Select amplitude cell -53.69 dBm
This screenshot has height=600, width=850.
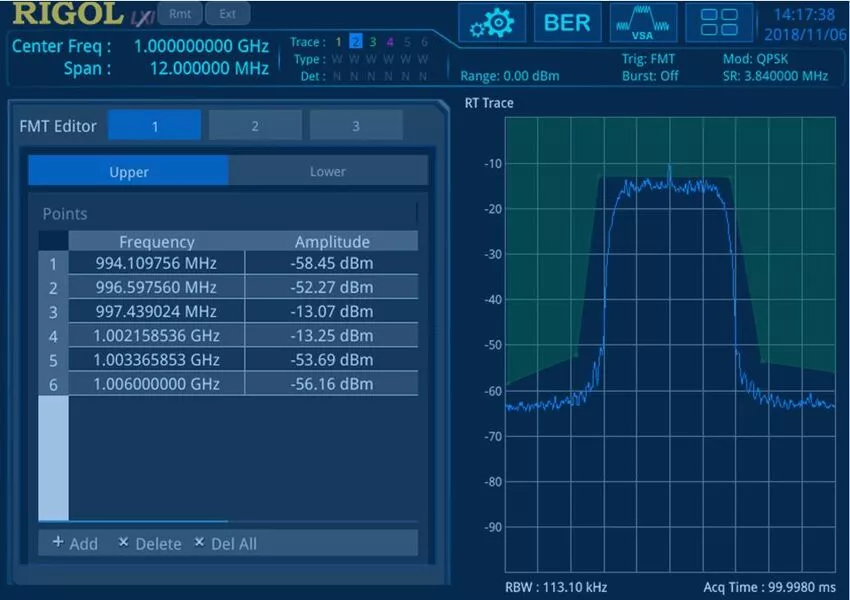(332, 359)
